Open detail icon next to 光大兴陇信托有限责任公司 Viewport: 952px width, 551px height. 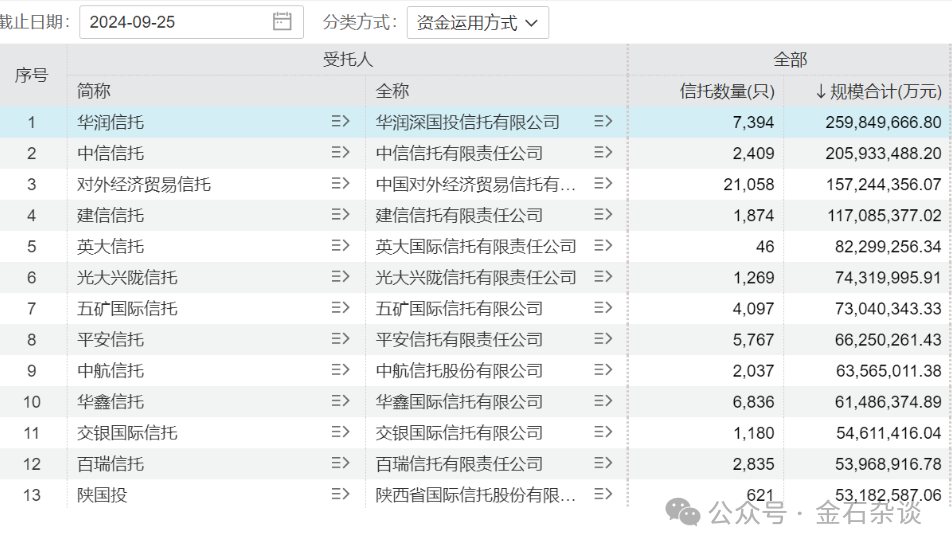(603, 277)
